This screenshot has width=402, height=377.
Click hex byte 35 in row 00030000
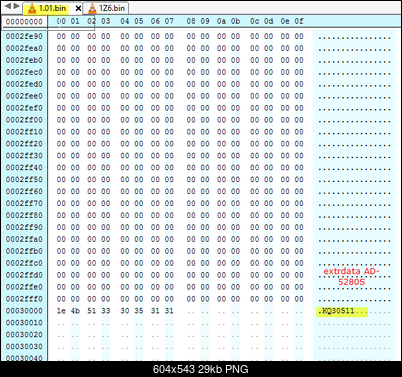pyautogui.click(x=139, y=311)
